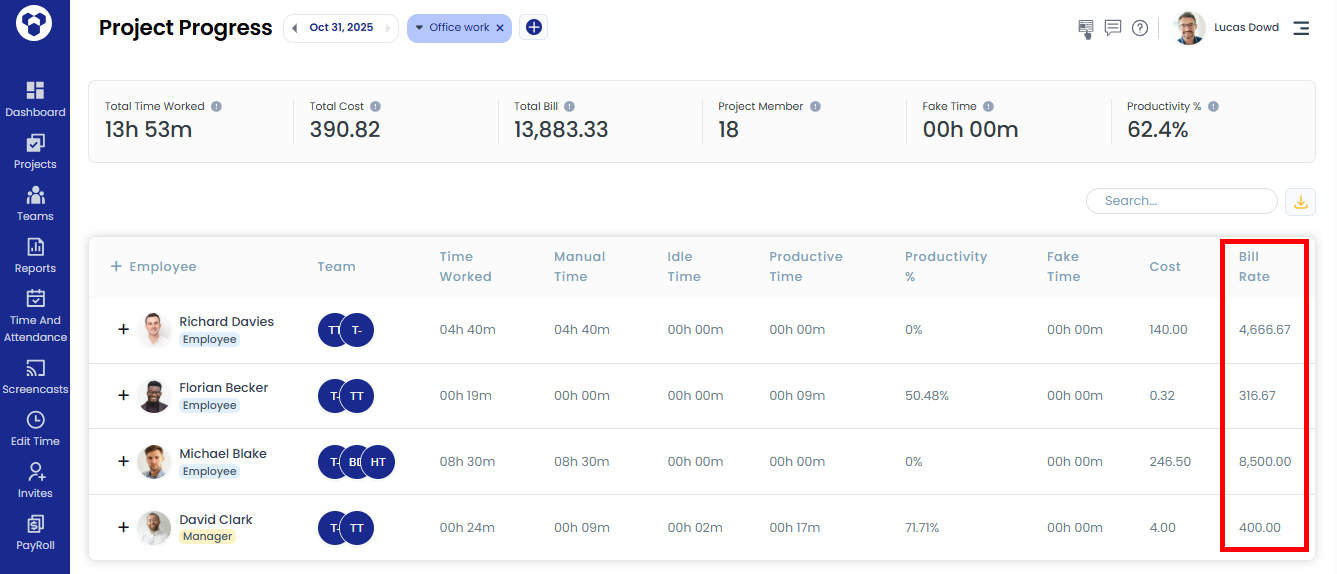The height and width of the screenshot is (574, 1337).
Task: Expand Richard Davies row
Action: pos(124,329)
